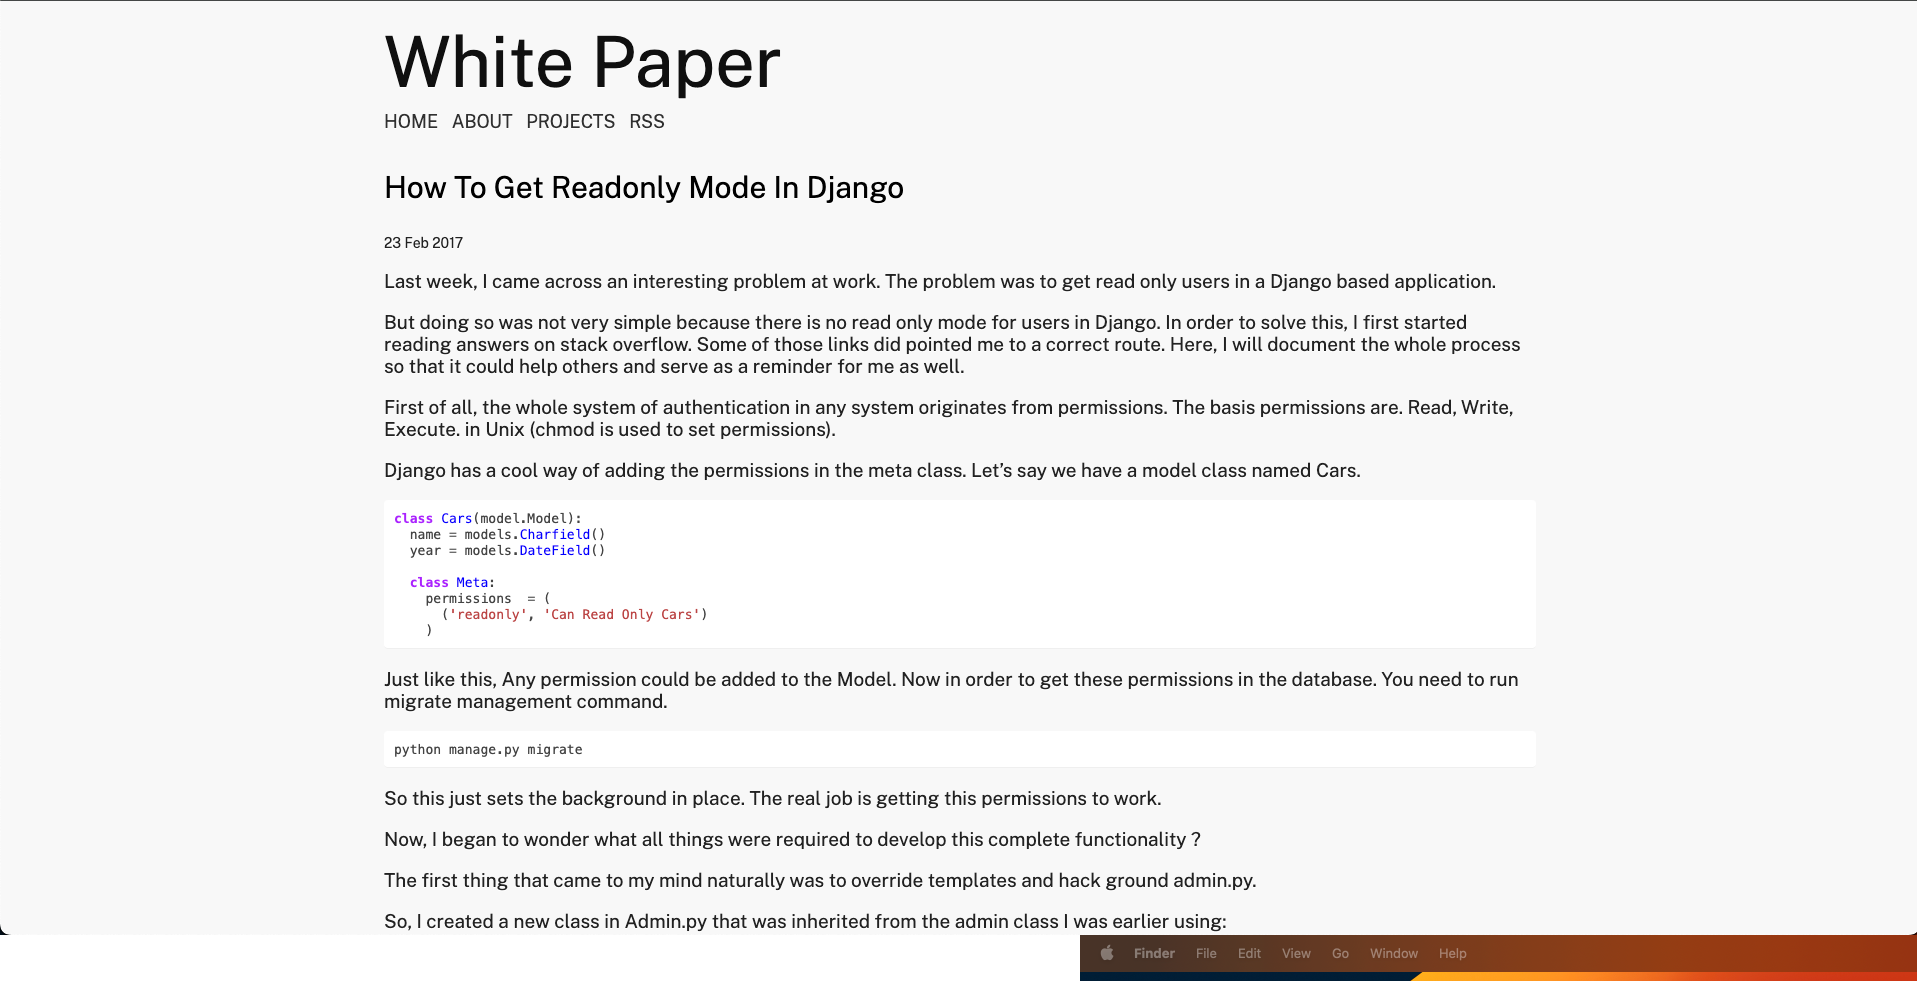This screenshot has width=1917, height=981.
Task: Click paragraph starting 'First of all, the whole system'
Action: (949, 419)
